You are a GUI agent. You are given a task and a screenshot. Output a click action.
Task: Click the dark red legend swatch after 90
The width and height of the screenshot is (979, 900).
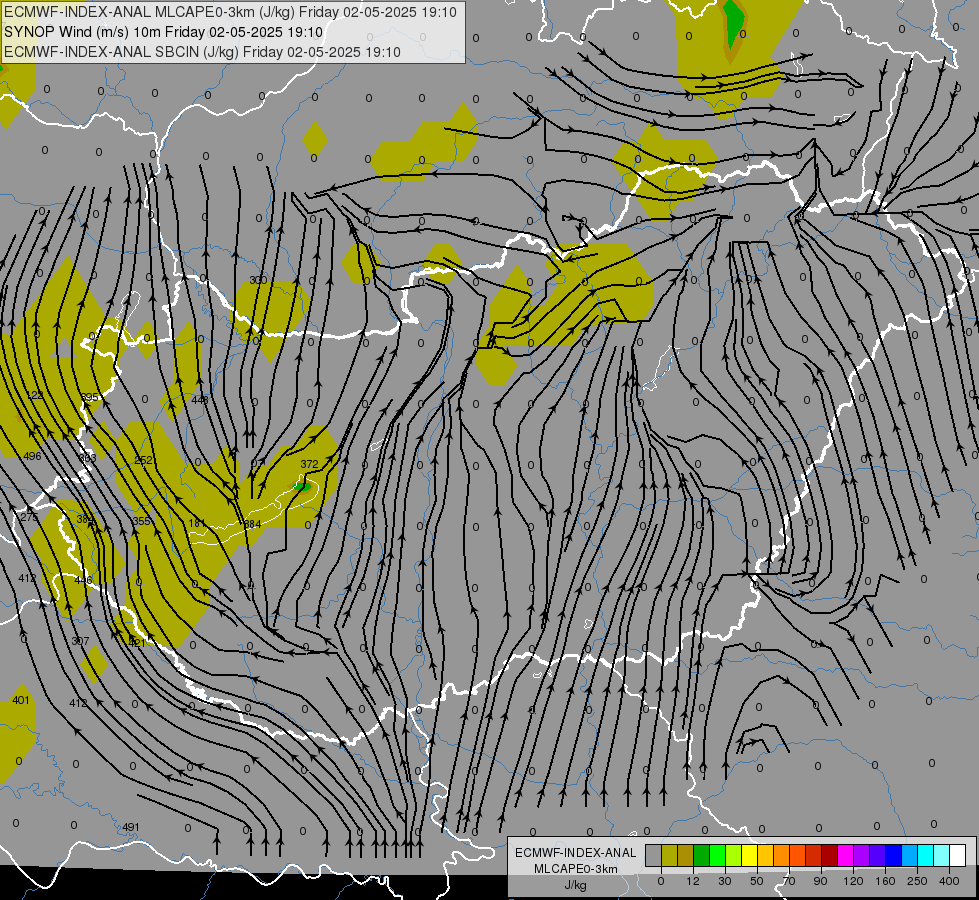(830, 855)
